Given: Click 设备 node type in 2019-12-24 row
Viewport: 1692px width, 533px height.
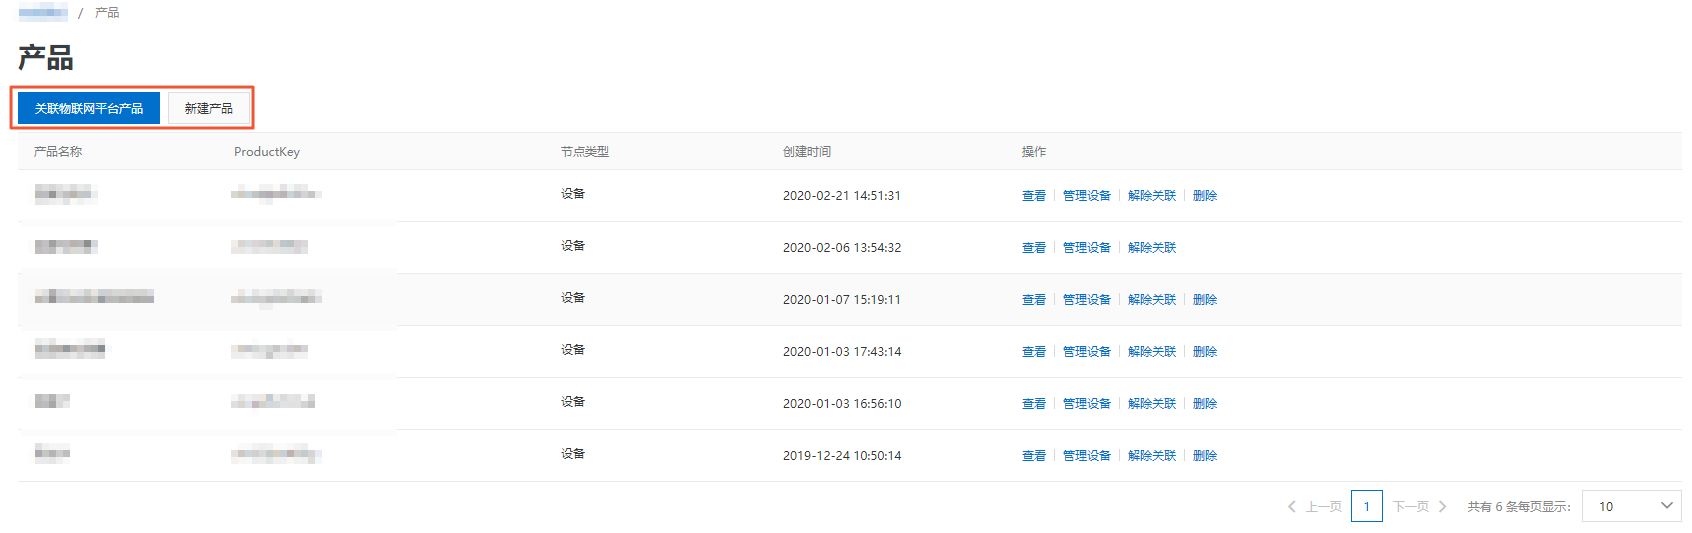Looking at the screenshot, I should [573, 454].
